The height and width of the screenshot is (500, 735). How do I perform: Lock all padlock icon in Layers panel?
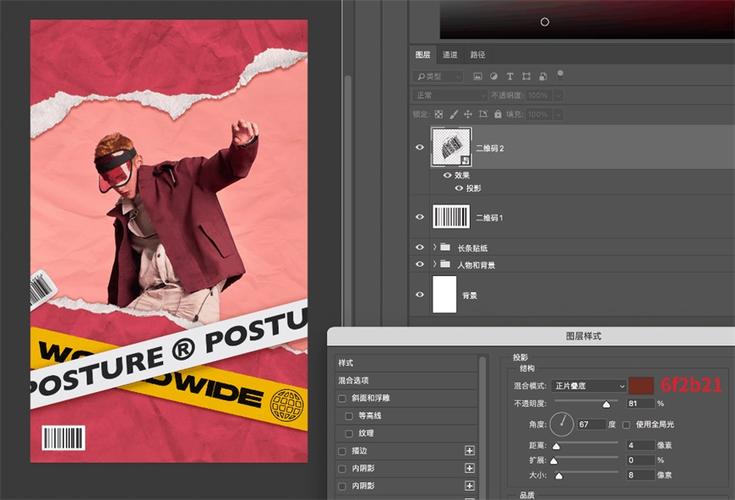point(498,114)
